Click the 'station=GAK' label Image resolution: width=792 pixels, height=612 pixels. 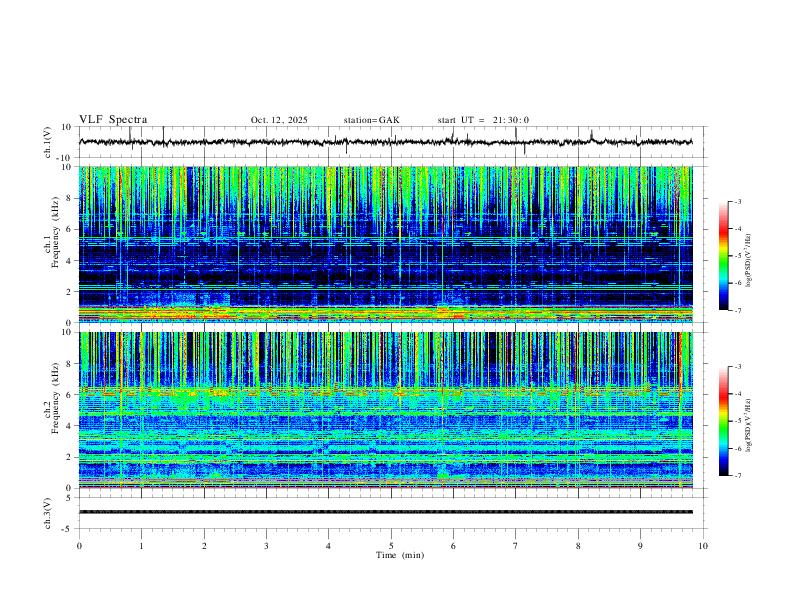point(371,120)
